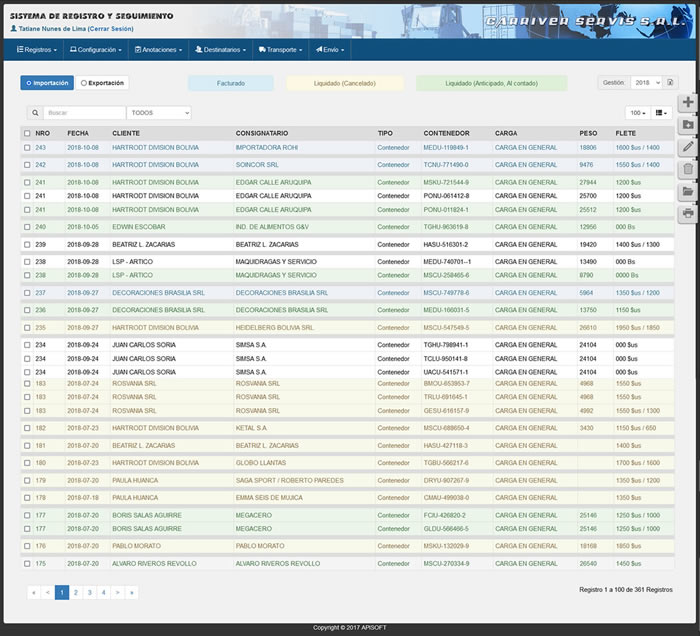Click the pencil edit icon
This screenshot has width=700, height=636.
click(x=688, y=147)
